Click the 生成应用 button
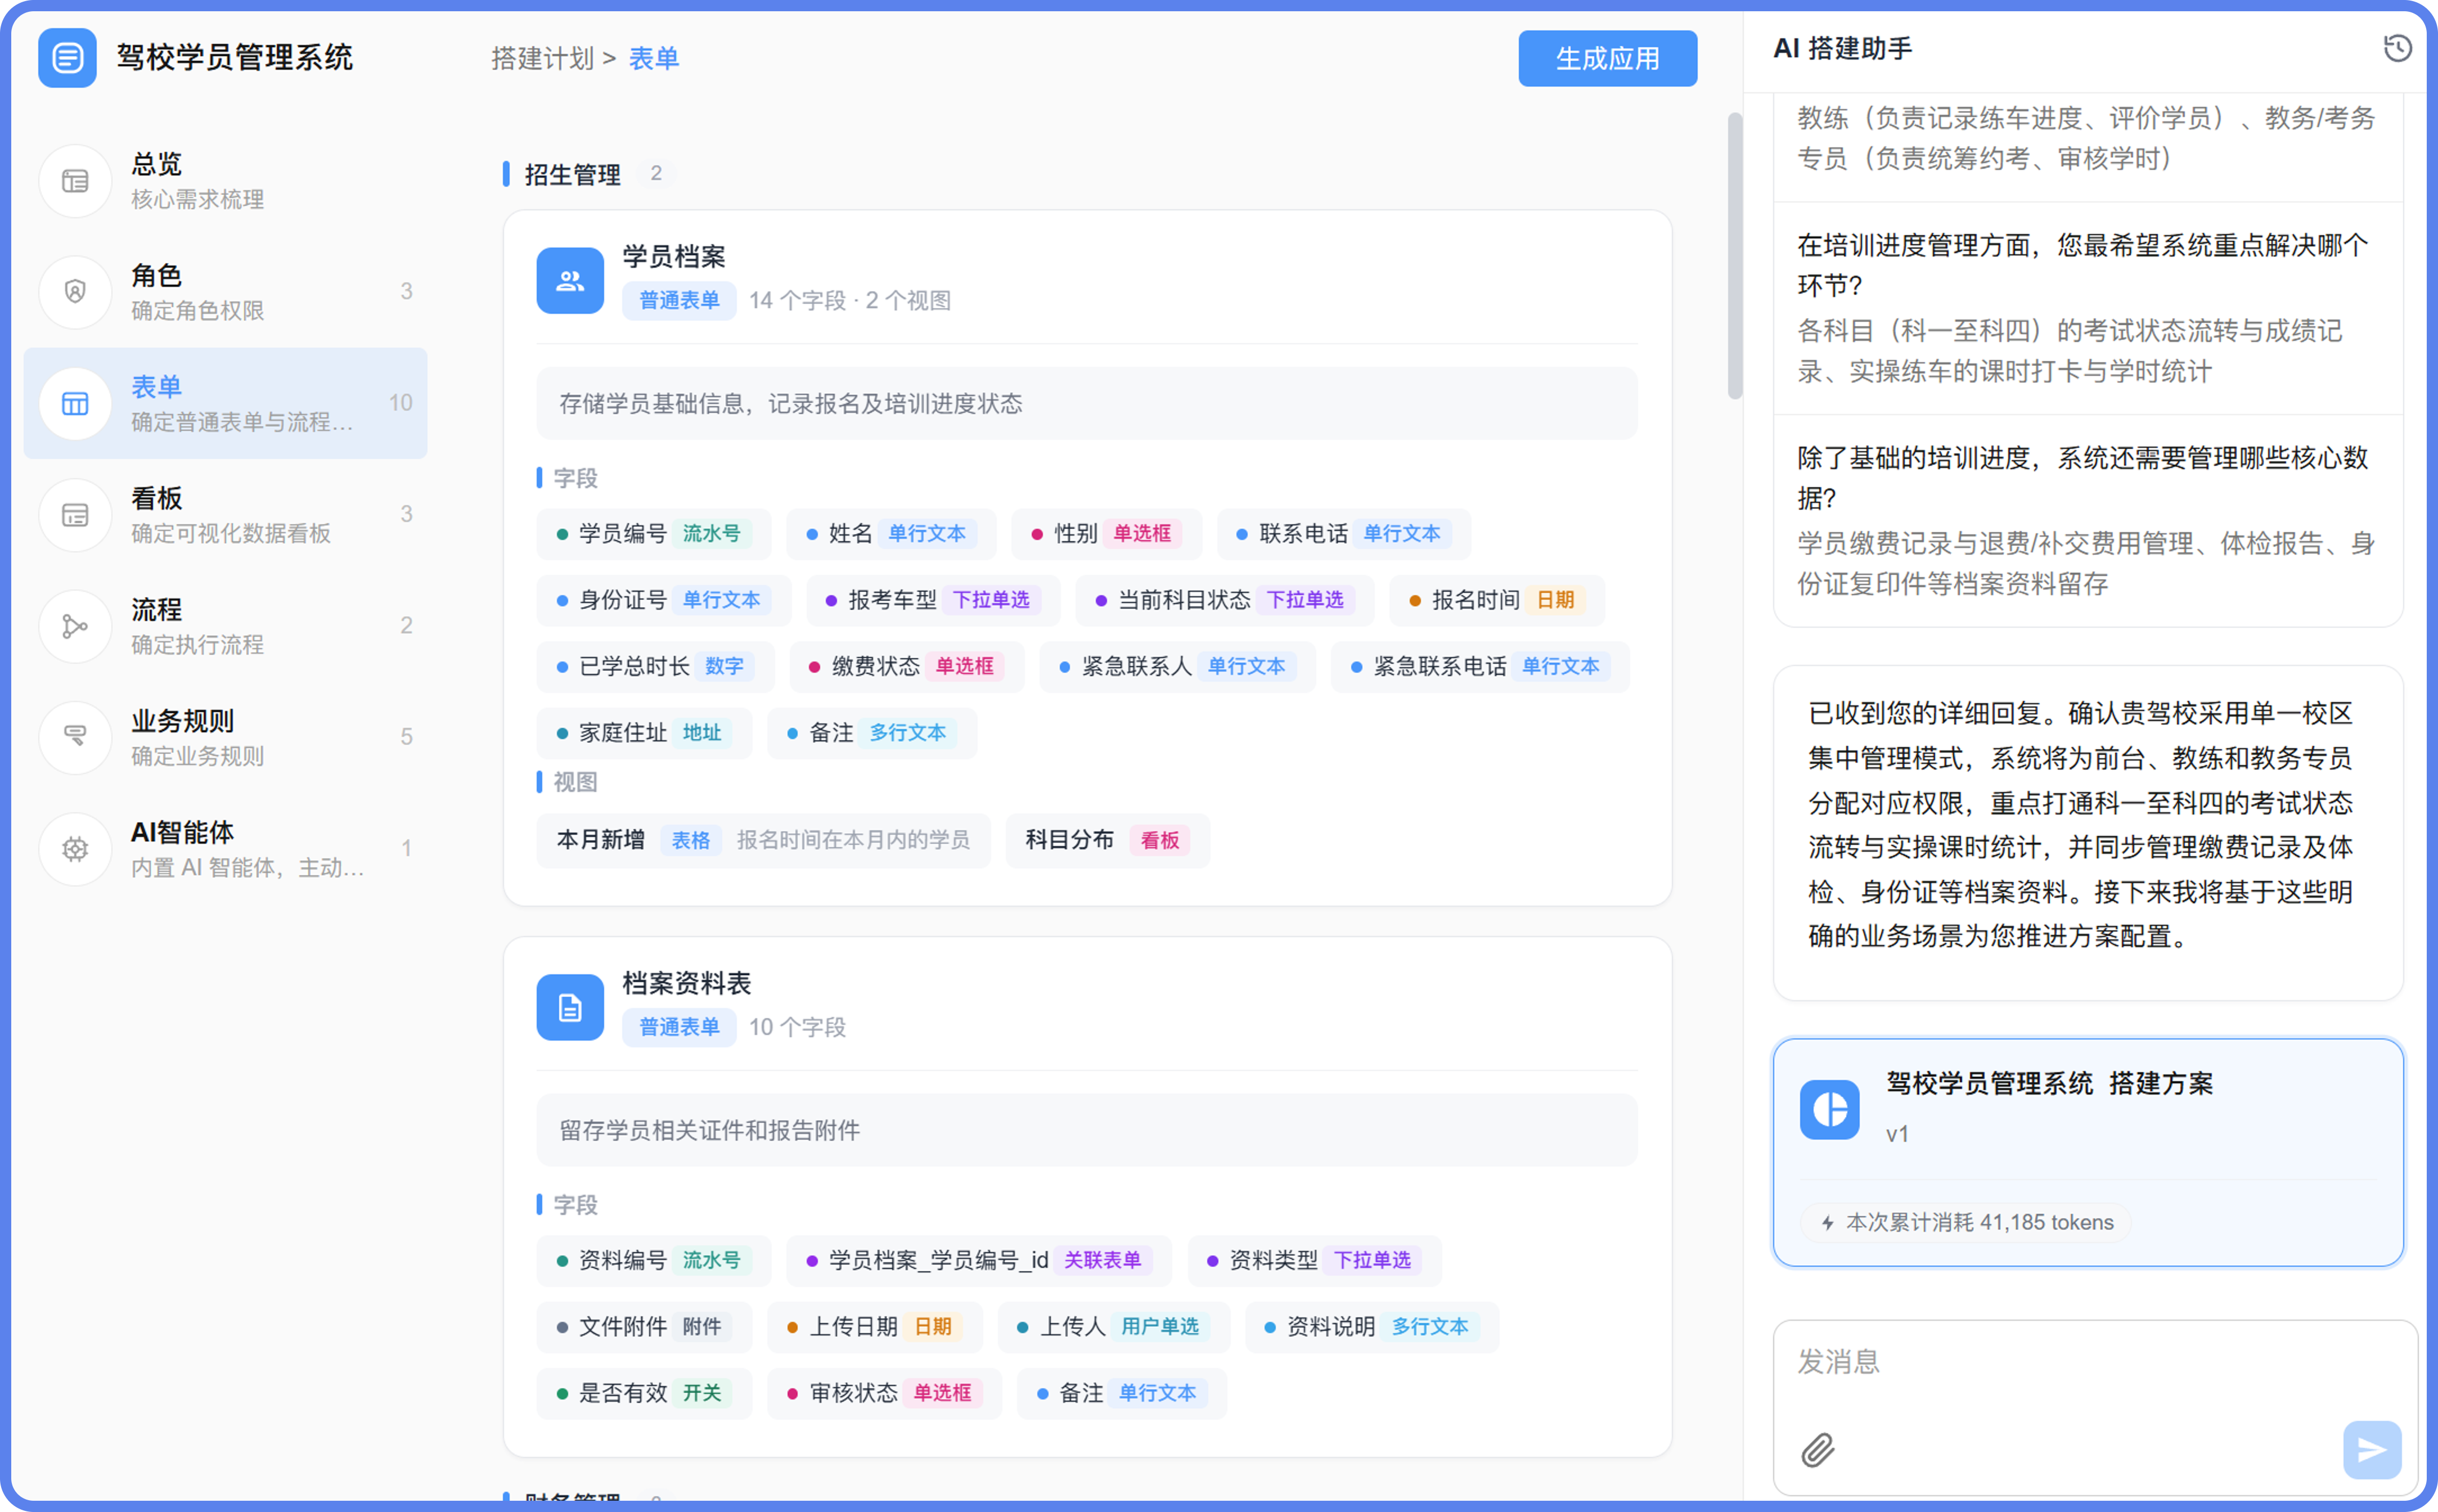Image resolution: width=2438 pixels, height=1512 pixels. [x=1607, y=58]
